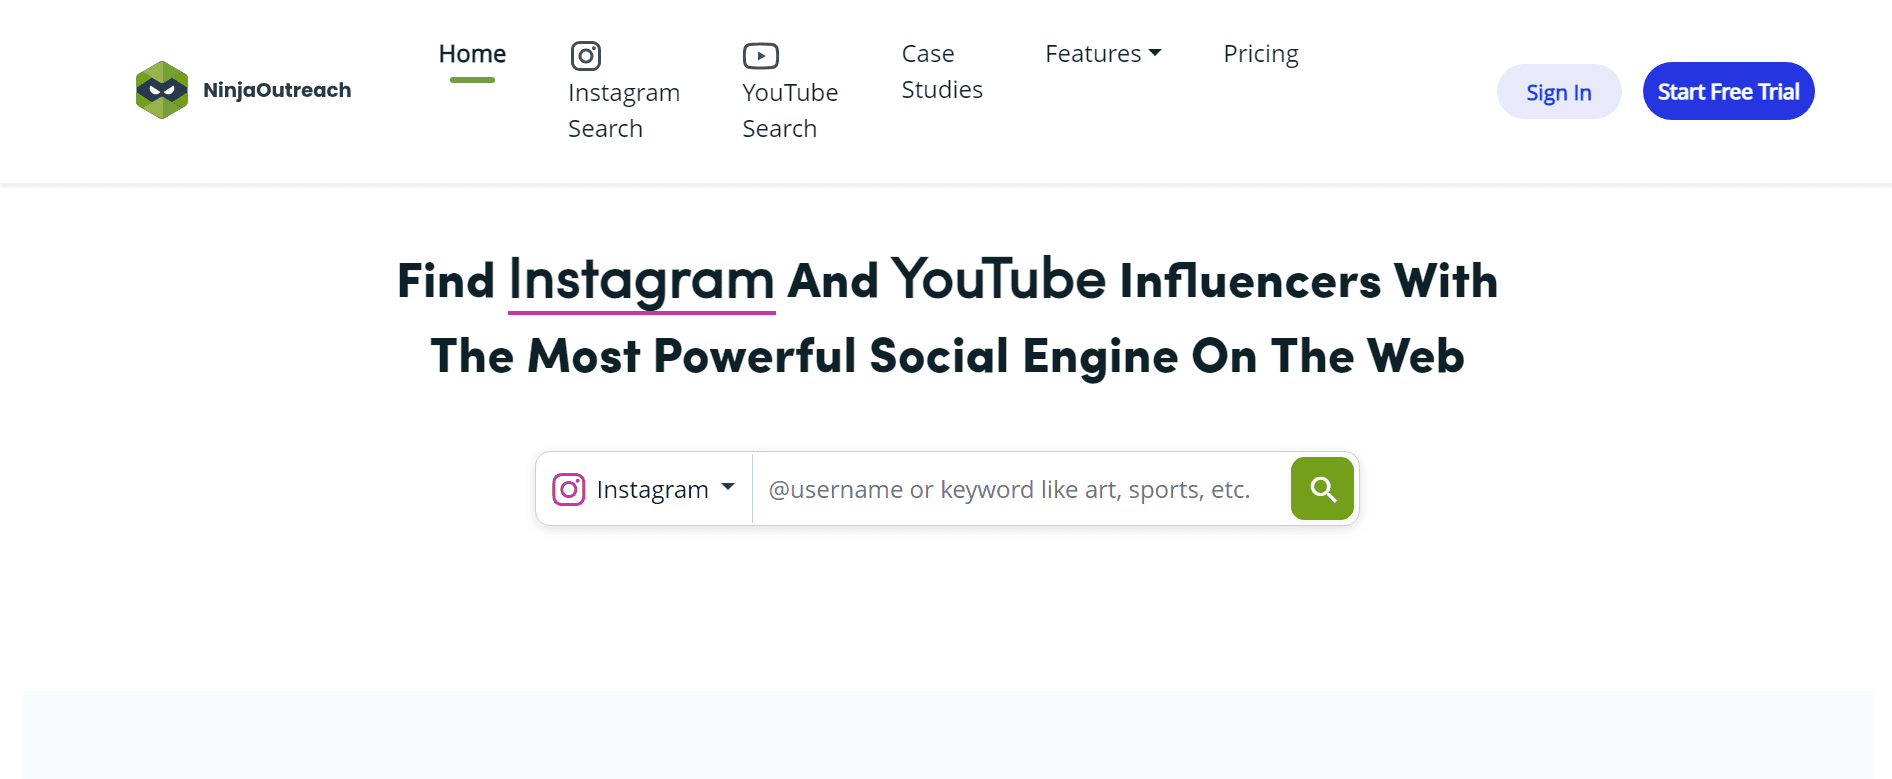This screenshot has width=1892, height=779.
Task: Open the Instagram Search nav link
Action: pos(623,110)
